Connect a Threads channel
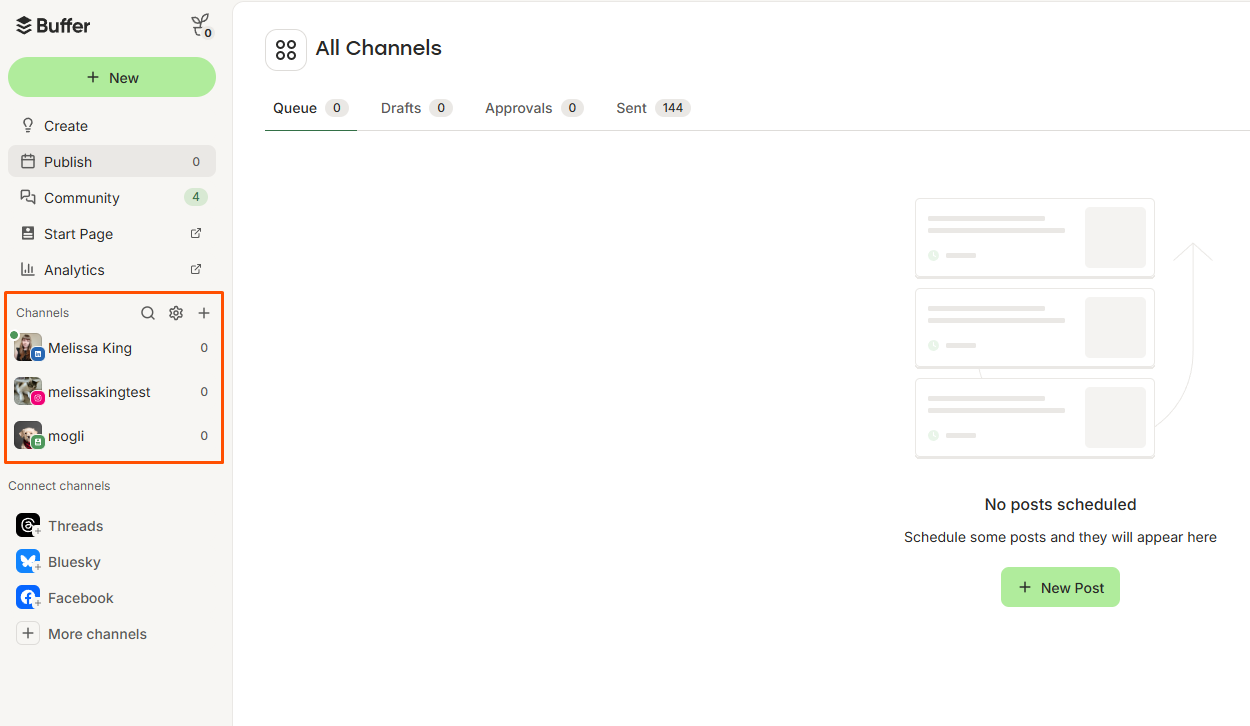This screenshot has height=726, width=1250. tap(112, 526)
